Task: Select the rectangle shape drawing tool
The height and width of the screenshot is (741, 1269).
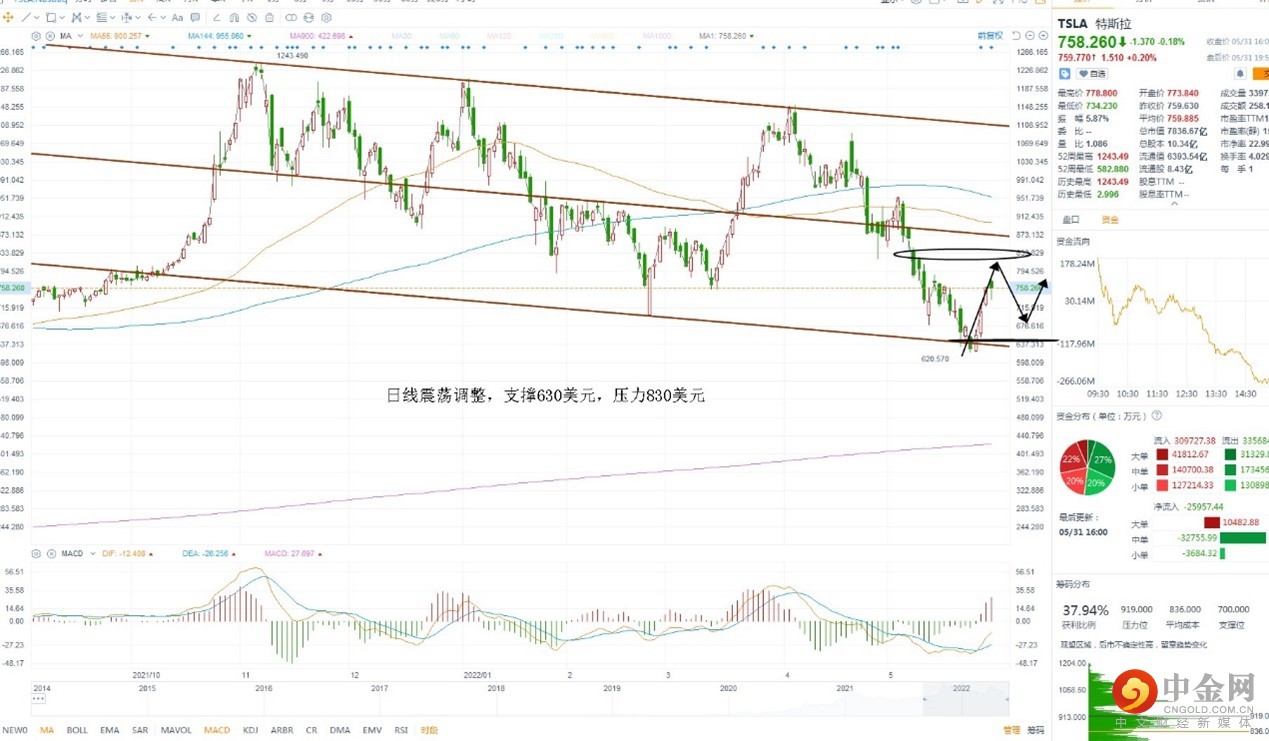Action: pos(51,17)
